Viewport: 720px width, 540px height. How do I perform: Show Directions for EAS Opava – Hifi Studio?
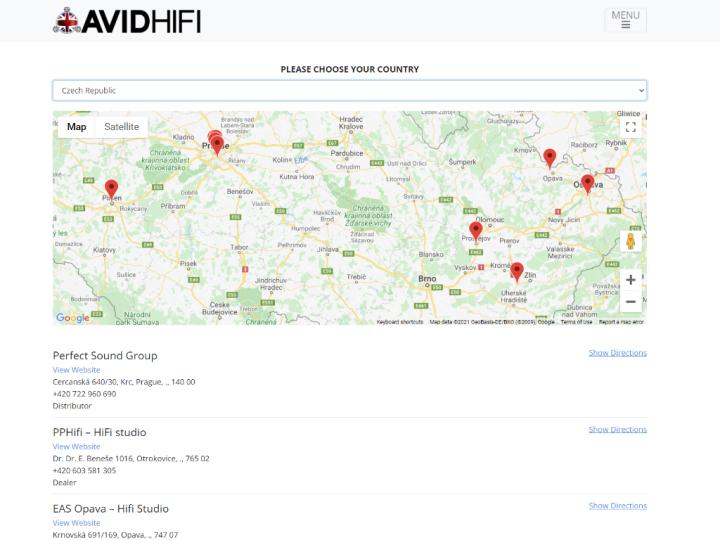[618, 506]
